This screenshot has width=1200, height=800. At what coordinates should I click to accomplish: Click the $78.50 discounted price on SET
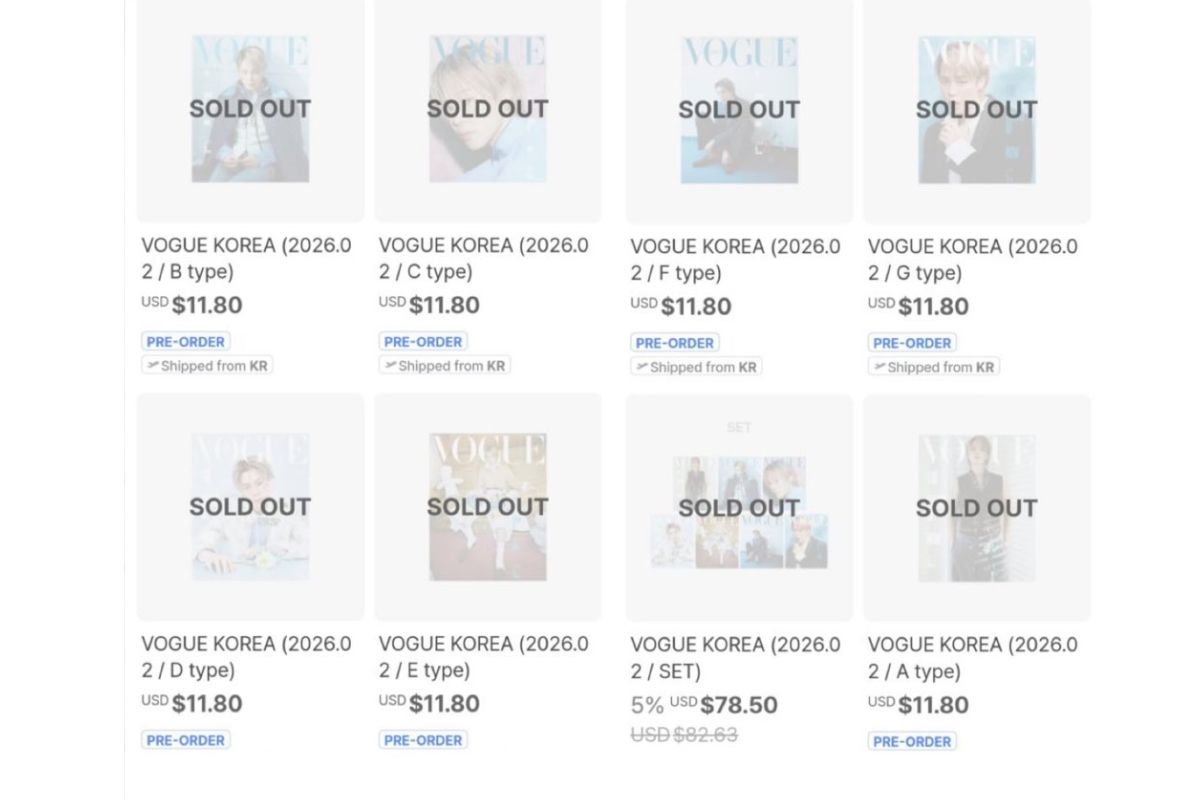coord(739,705)
